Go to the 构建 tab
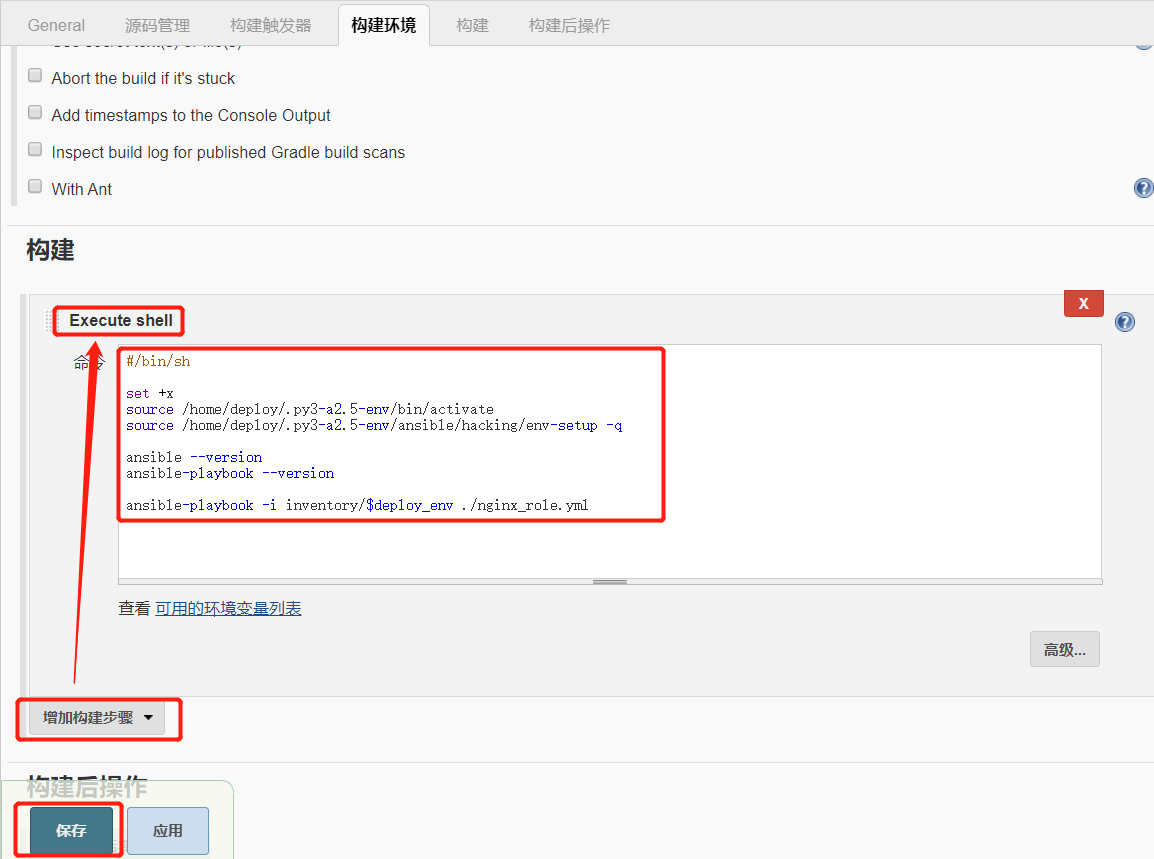1154x859 pixels. pyautogui.click(x=472, y=25)
